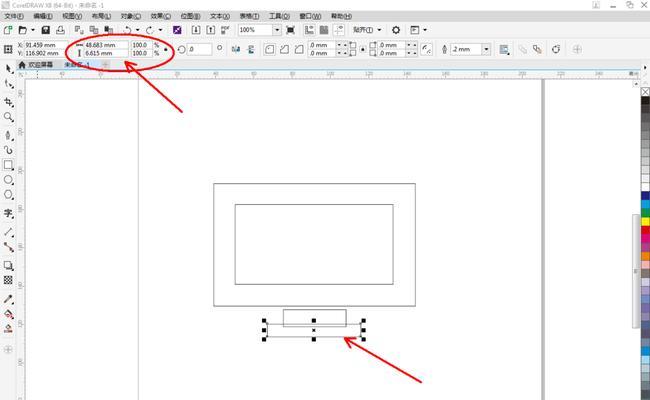Toggle the mirror horizontally button

point(236,49)
